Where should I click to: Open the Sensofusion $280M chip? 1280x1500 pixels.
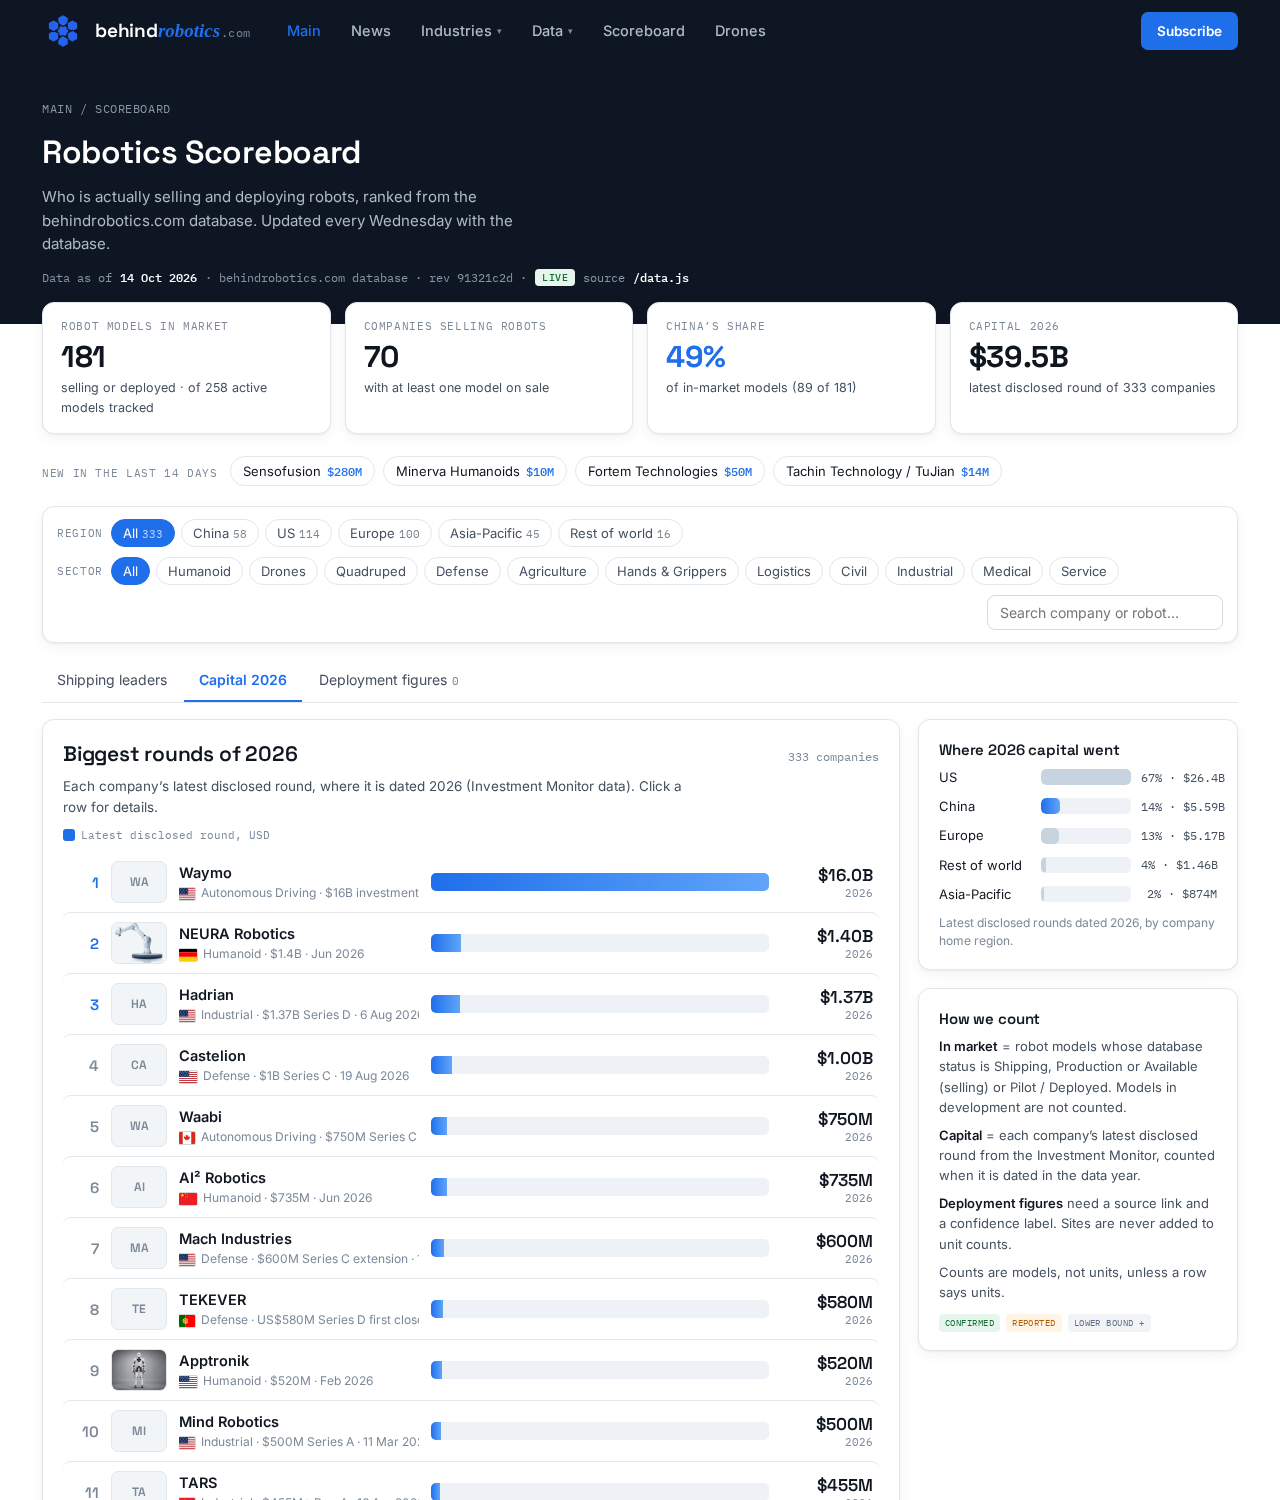coord(302,472)
